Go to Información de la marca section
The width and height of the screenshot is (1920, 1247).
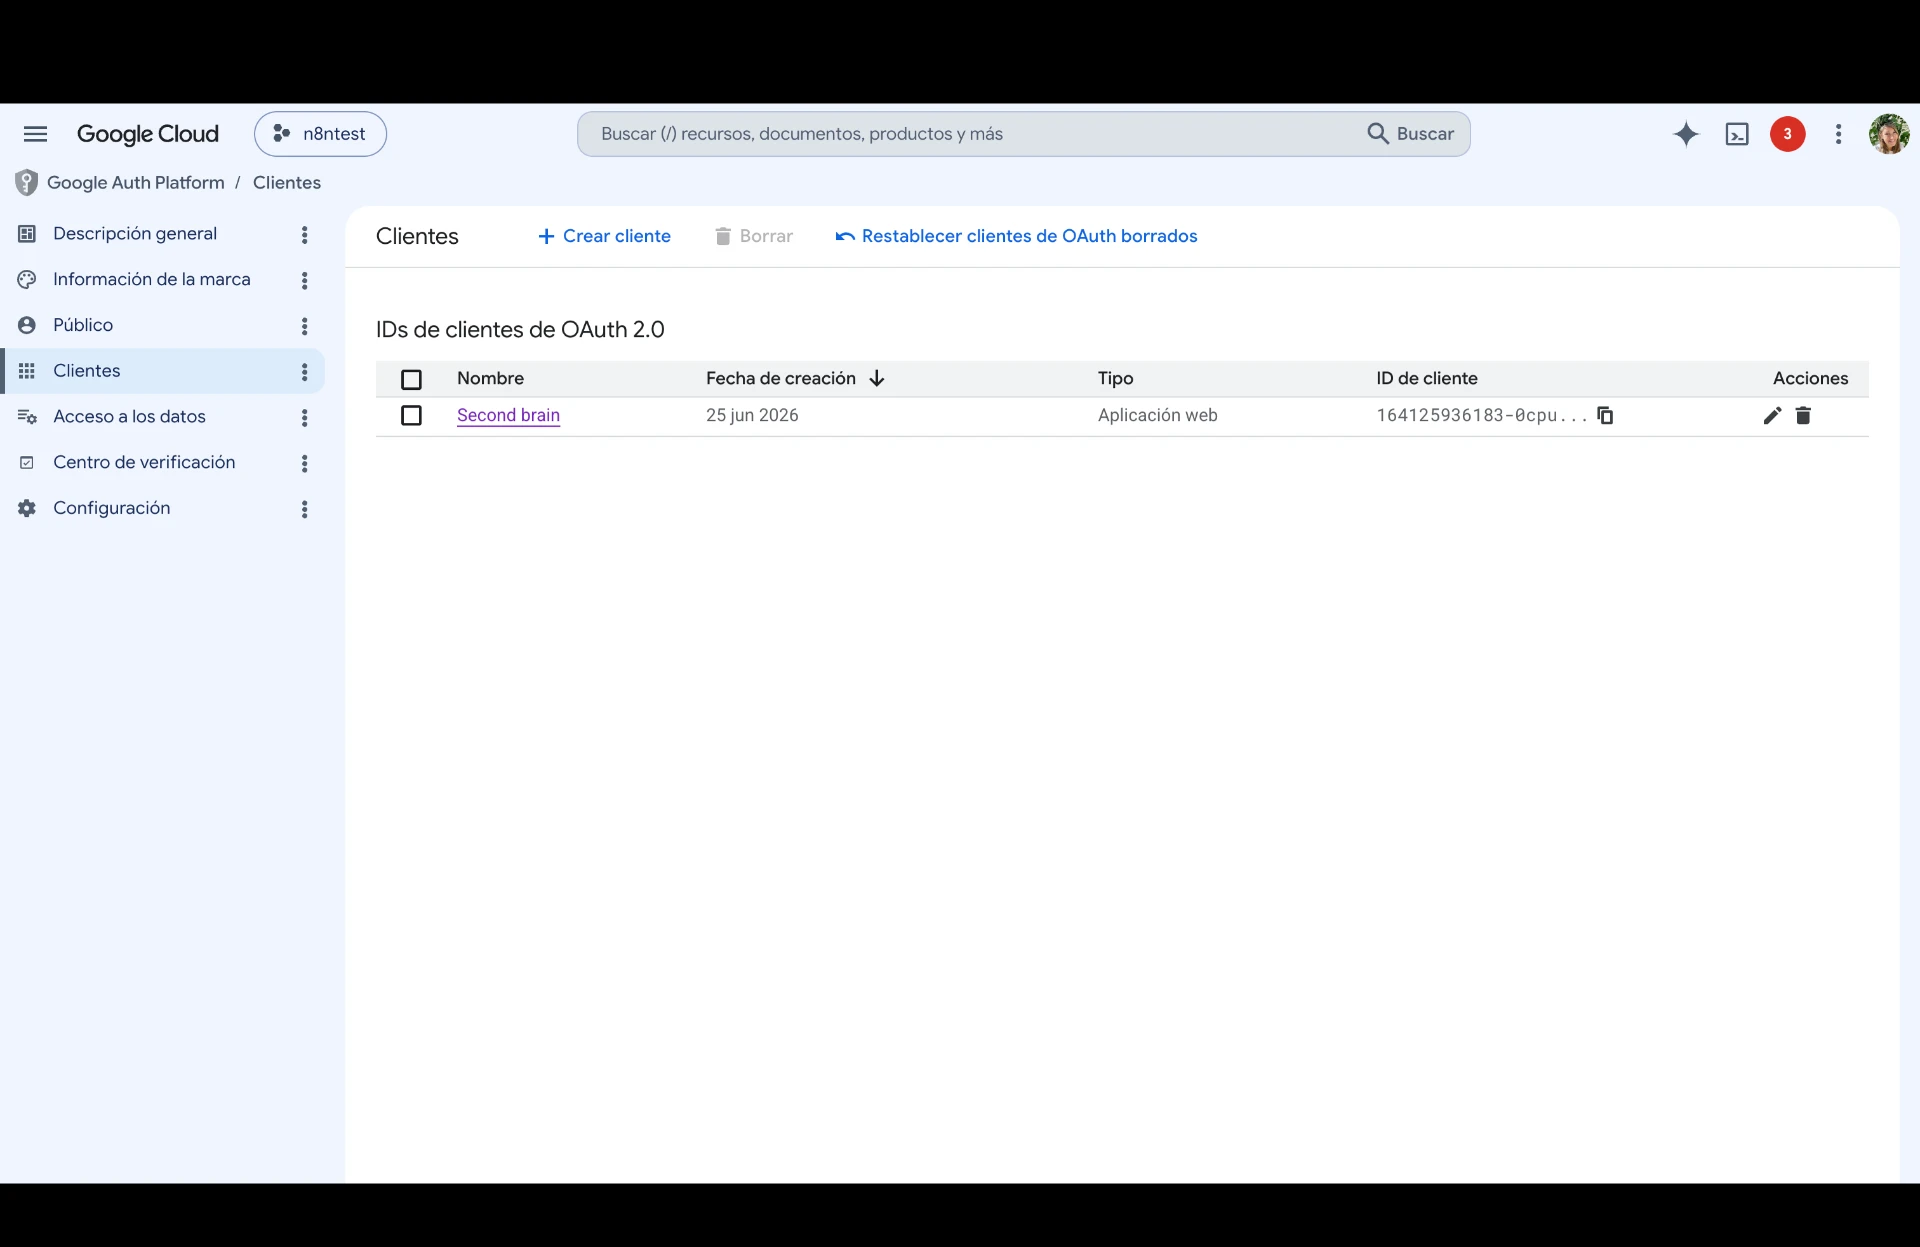tap(152, 280)
